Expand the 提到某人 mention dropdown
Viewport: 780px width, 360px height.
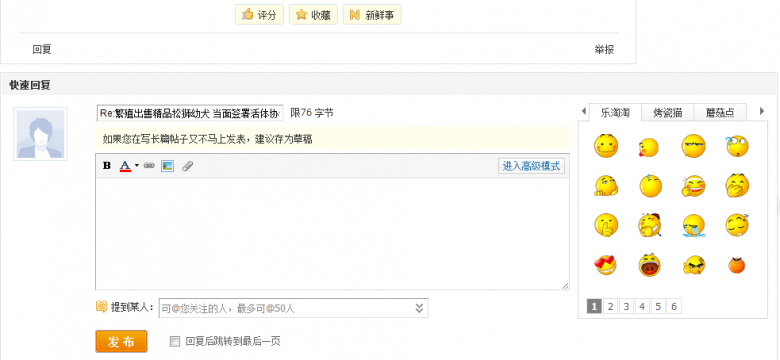pyautogui.click(x=419, y=308)
